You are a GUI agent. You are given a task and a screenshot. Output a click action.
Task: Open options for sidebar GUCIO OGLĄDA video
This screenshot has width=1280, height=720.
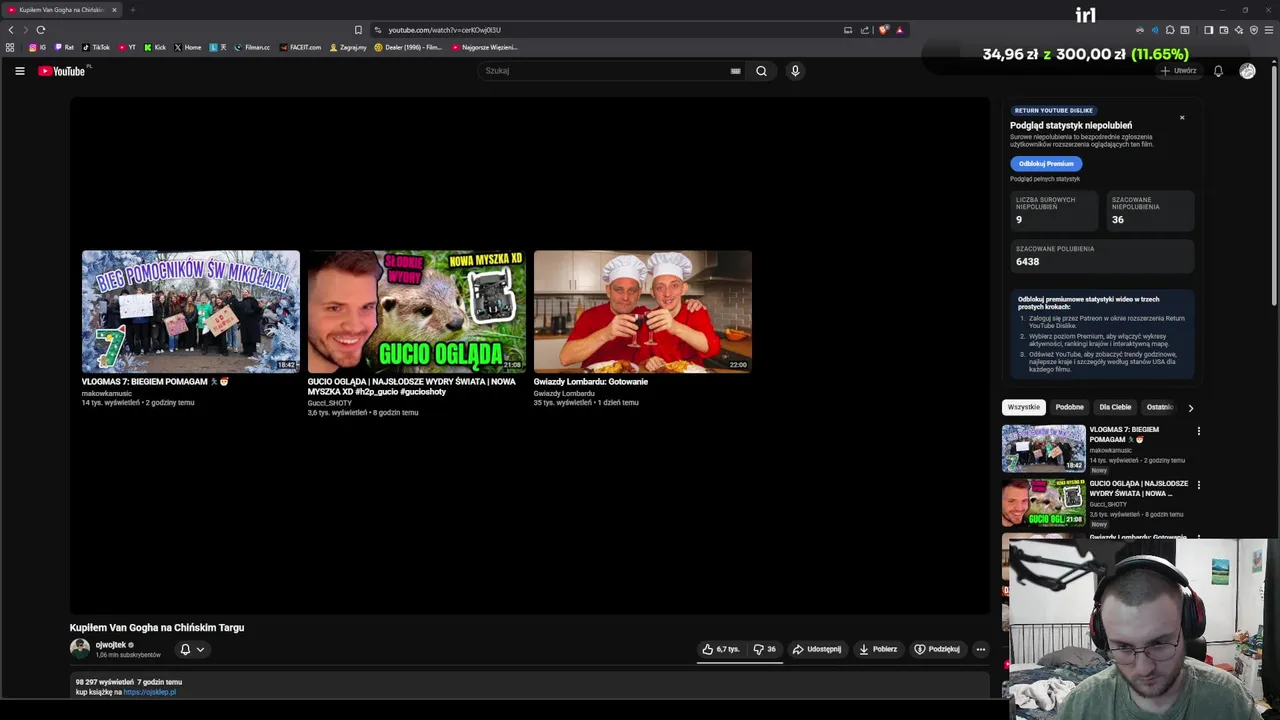1199,485
